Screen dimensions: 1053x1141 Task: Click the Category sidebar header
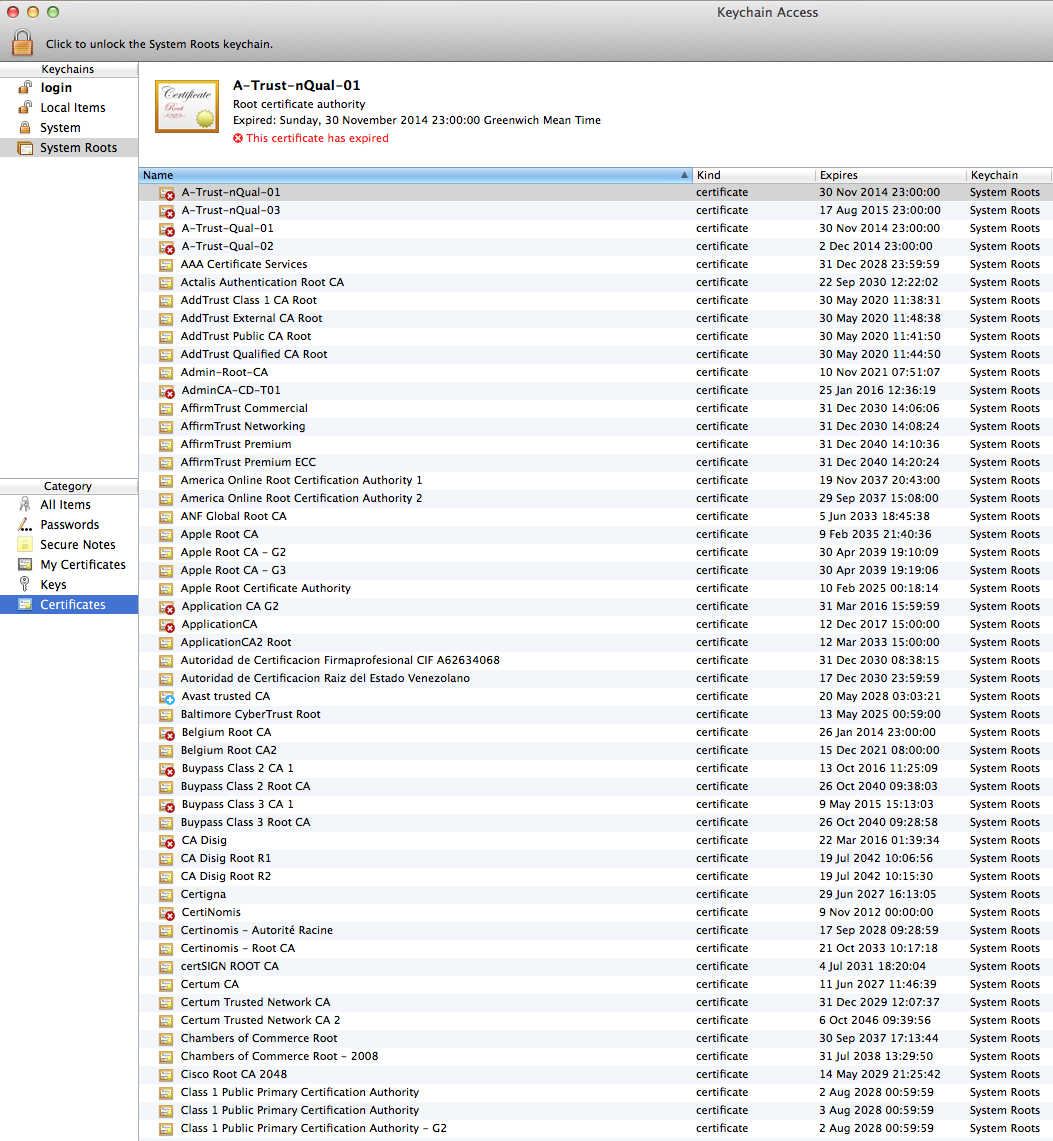68,486
